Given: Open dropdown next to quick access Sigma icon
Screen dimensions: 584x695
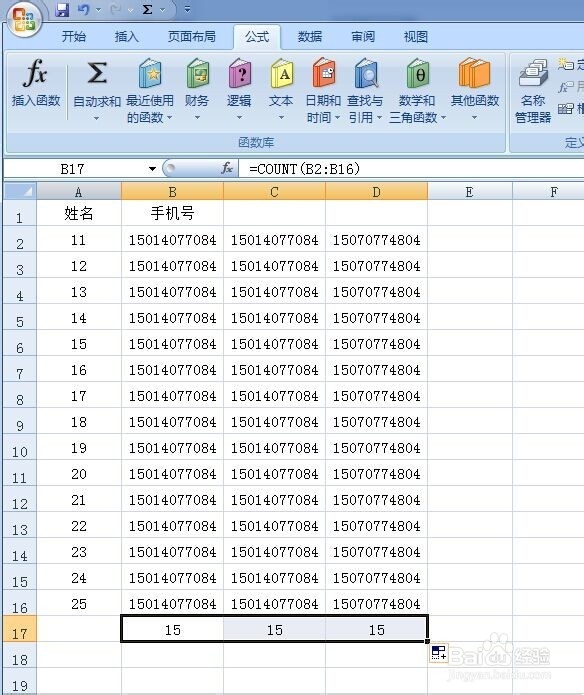Looking at the screenshot, I should [162, 10].
